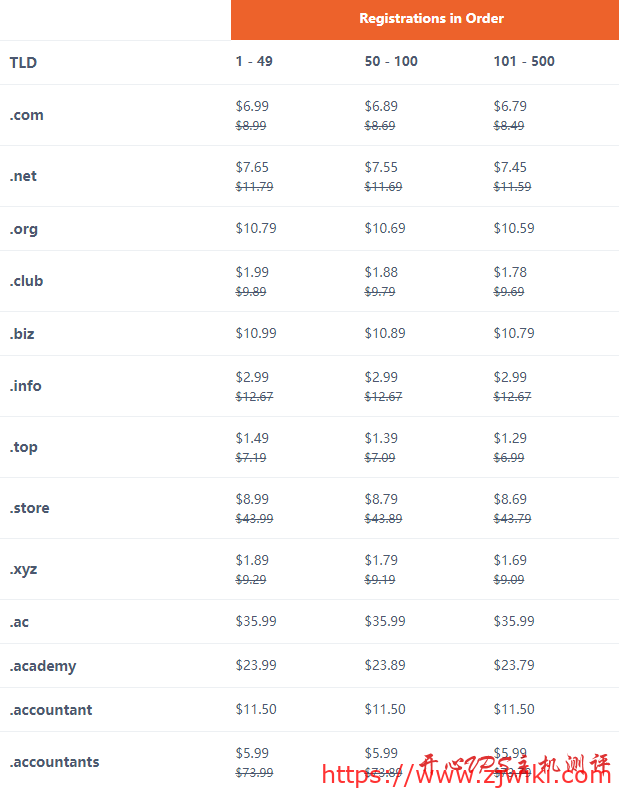
Task: Click the .net TLD label
Action: (x=23, y=176)
